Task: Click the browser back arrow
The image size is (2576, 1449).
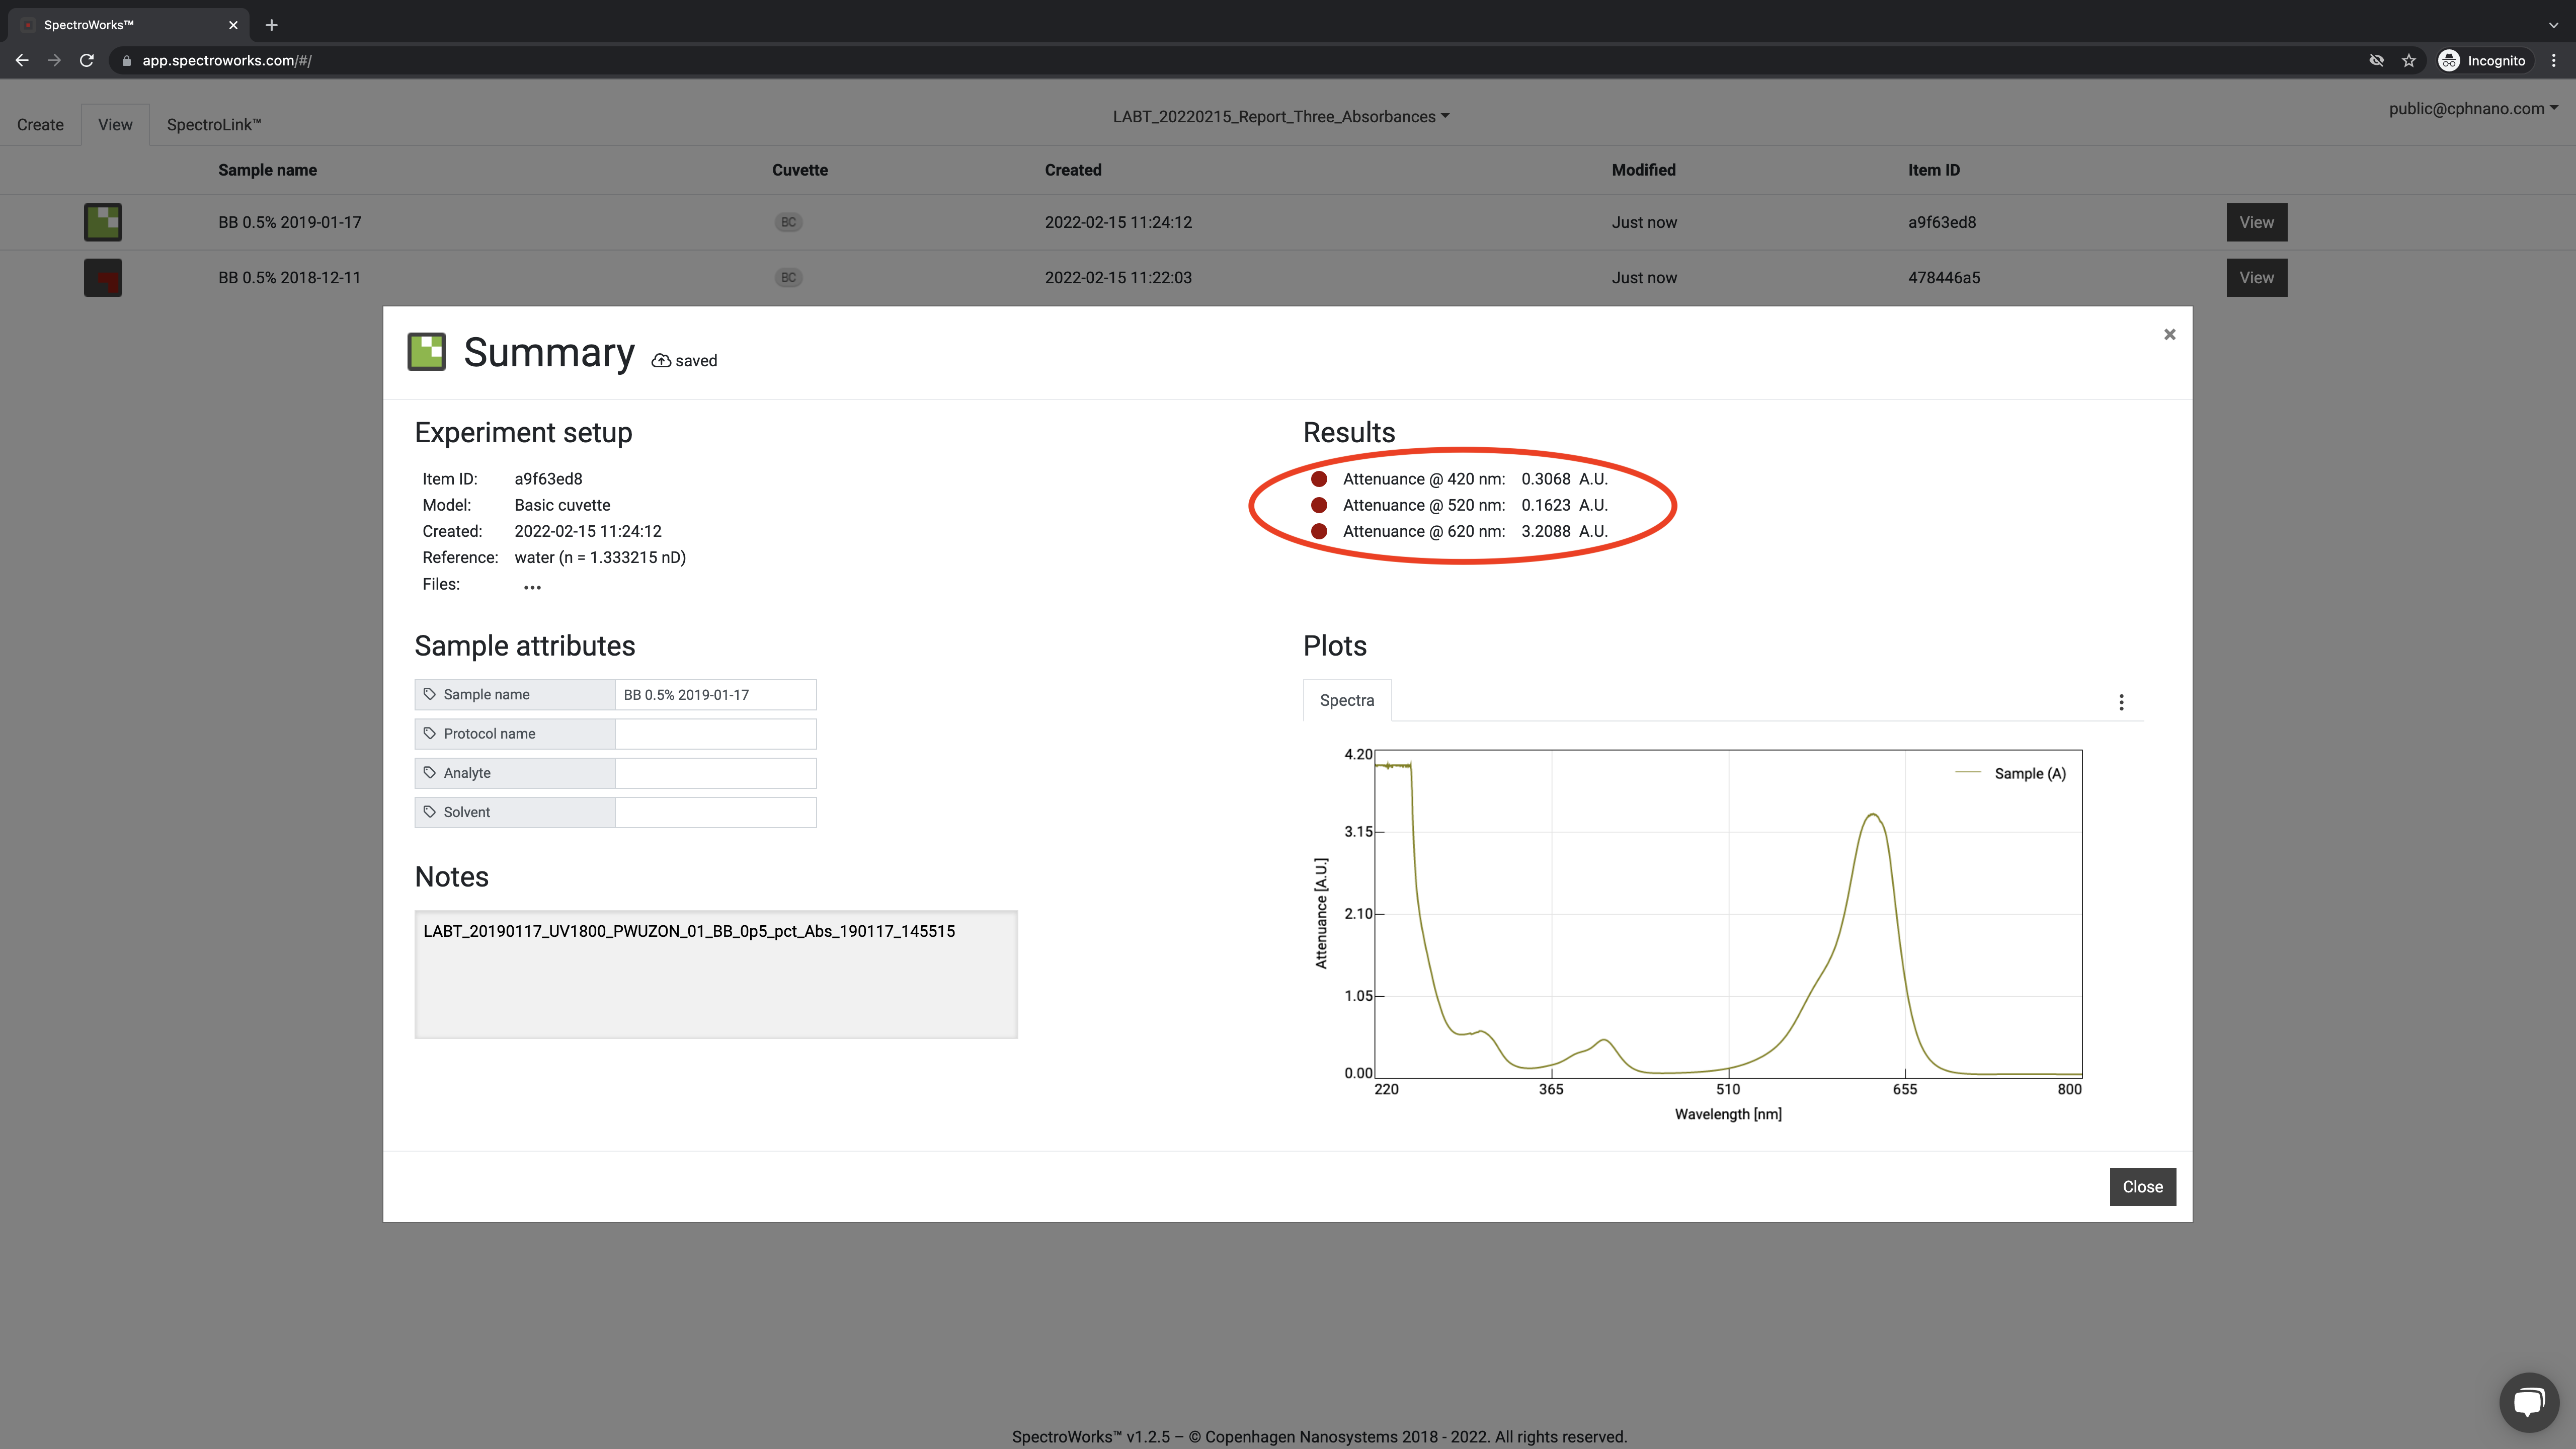Action: 22,61
